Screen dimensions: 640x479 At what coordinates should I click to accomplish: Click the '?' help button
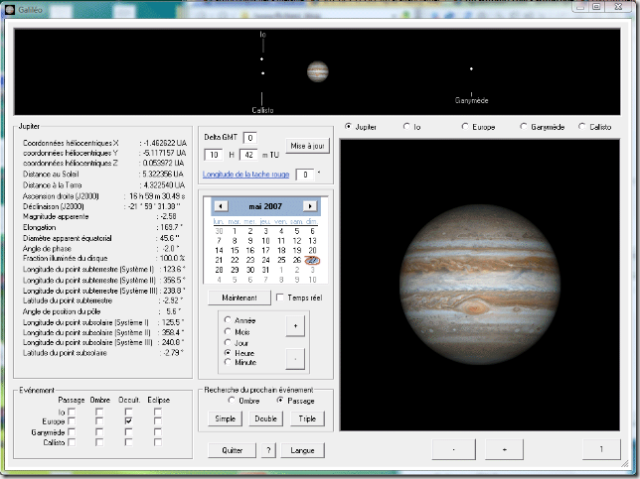[x=269, y=451]
